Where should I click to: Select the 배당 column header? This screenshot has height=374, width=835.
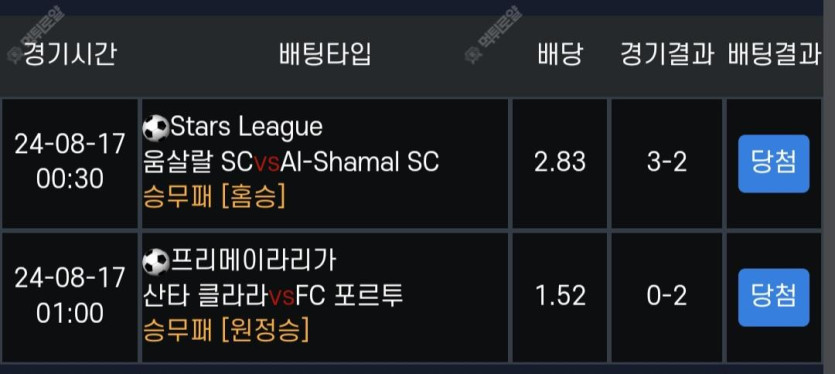pyautogui.click(x=560, y=54)
